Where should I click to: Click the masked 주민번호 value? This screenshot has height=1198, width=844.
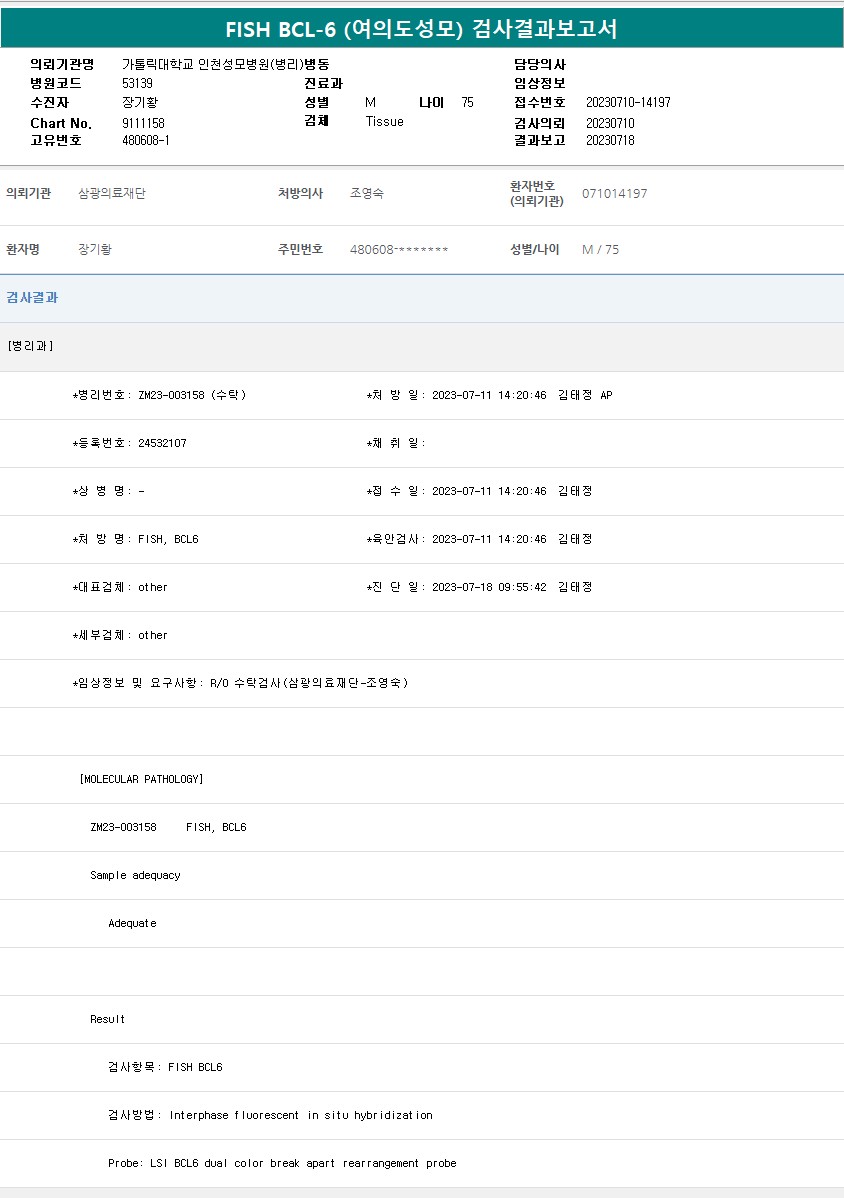pyautogui.click(x=398, y=250)
